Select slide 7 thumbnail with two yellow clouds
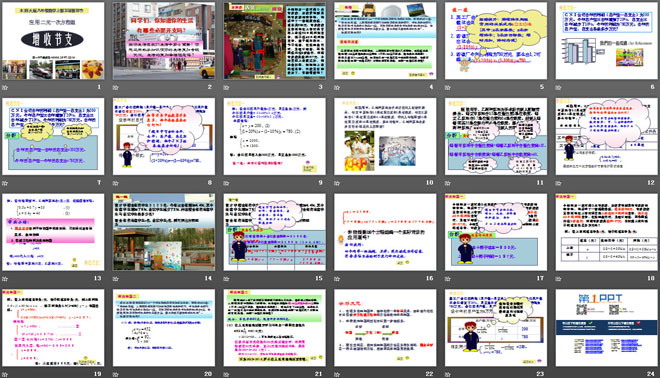 click(53, 136)
